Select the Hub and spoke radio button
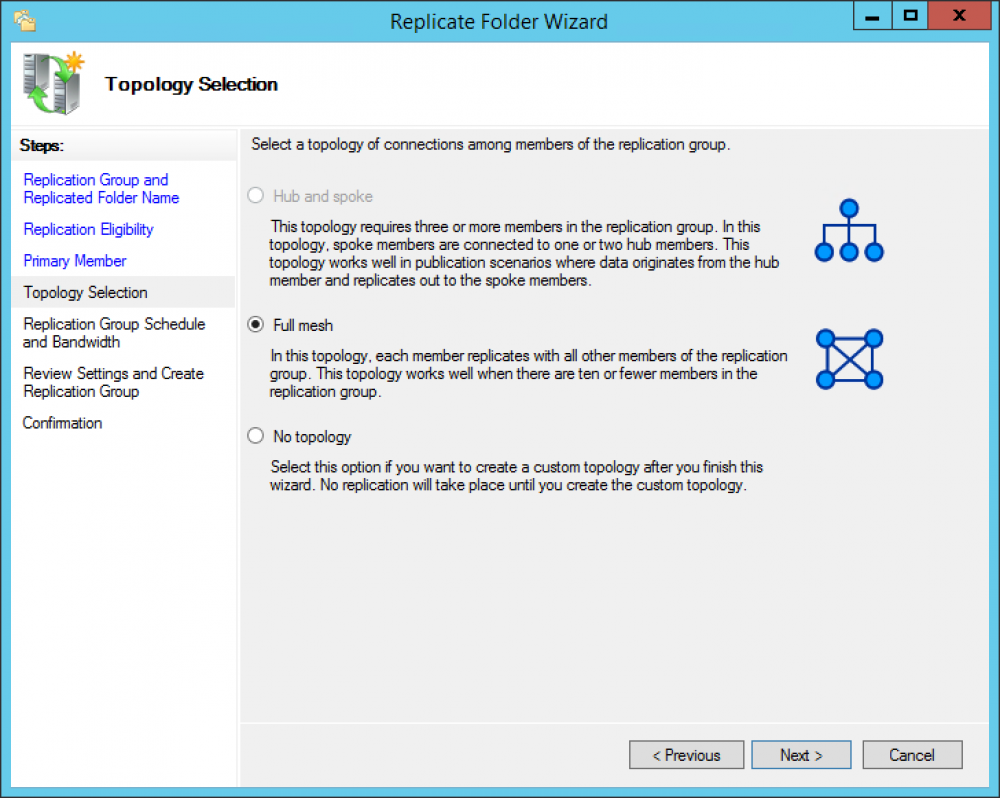The image size is (1000, 798). [255, 195]
